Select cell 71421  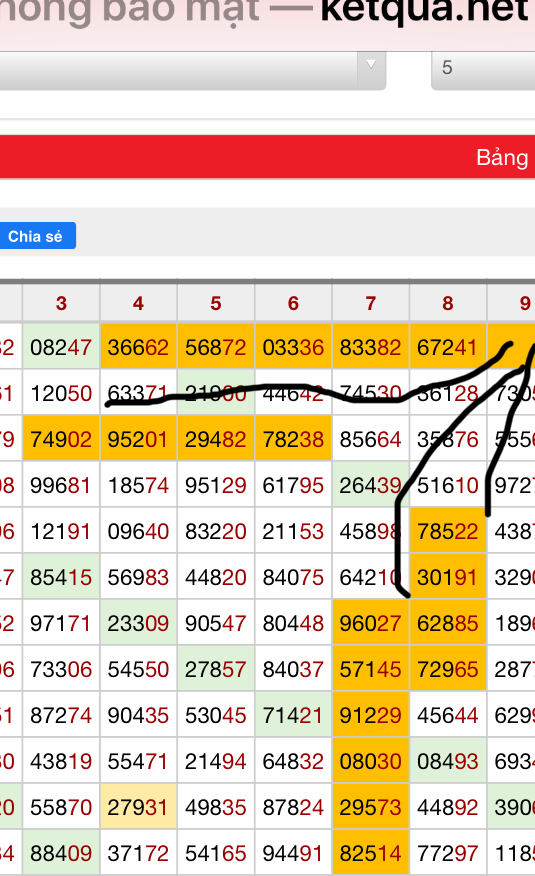[x=293, y=715]
